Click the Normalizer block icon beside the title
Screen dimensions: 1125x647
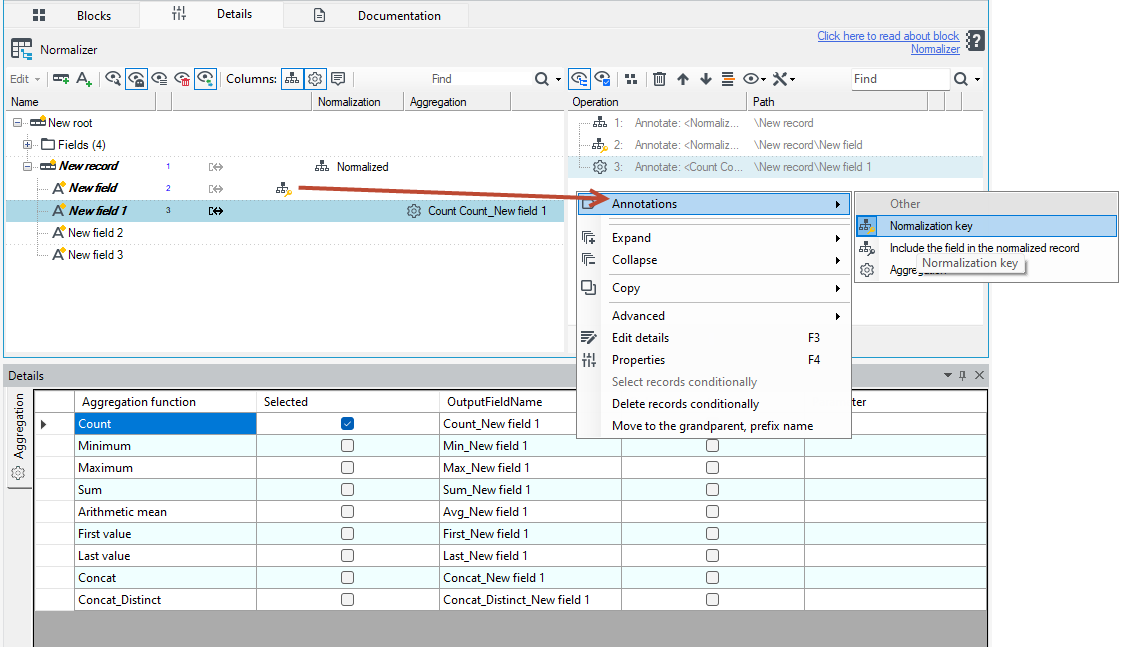tap(22, 49)
